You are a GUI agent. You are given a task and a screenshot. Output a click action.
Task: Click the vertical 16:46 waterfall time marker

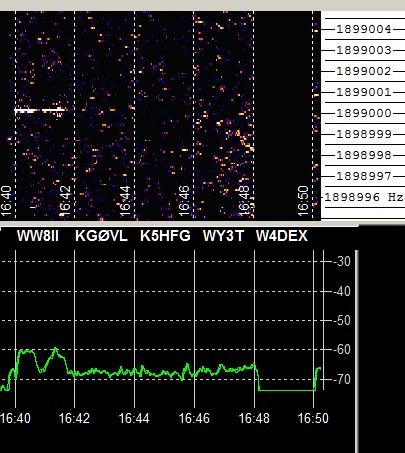[184, 201]
